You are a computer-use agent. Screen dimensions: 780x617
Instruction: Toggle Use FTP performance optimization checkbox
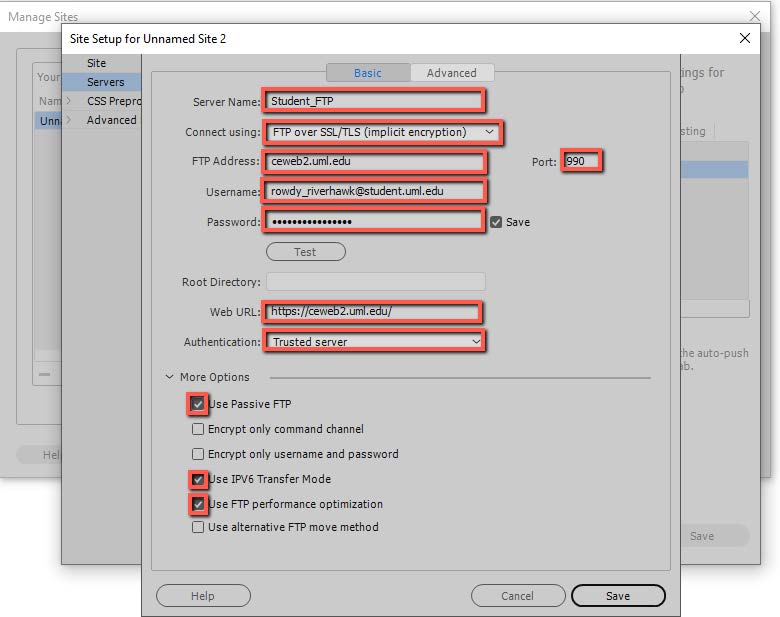point(198,504)
